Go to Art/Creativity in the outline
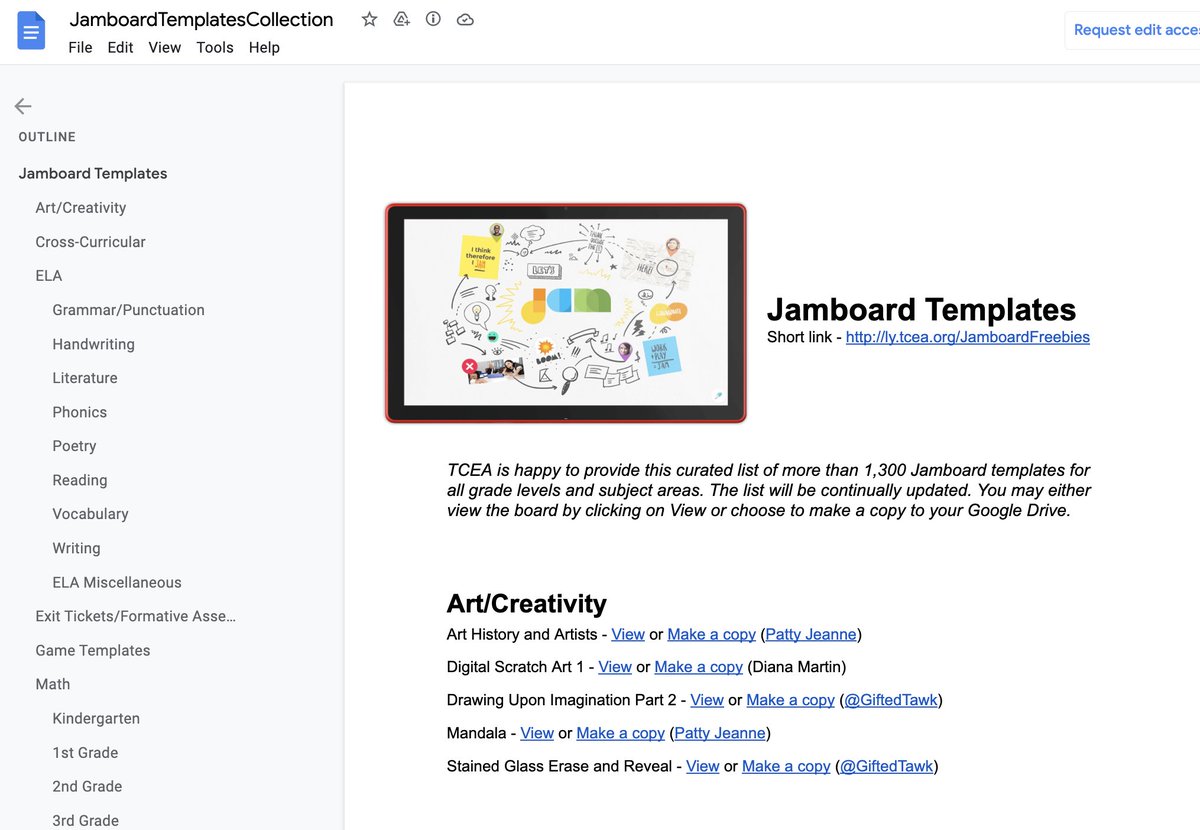Screen dimensions: 1200x830 (81, 207)
